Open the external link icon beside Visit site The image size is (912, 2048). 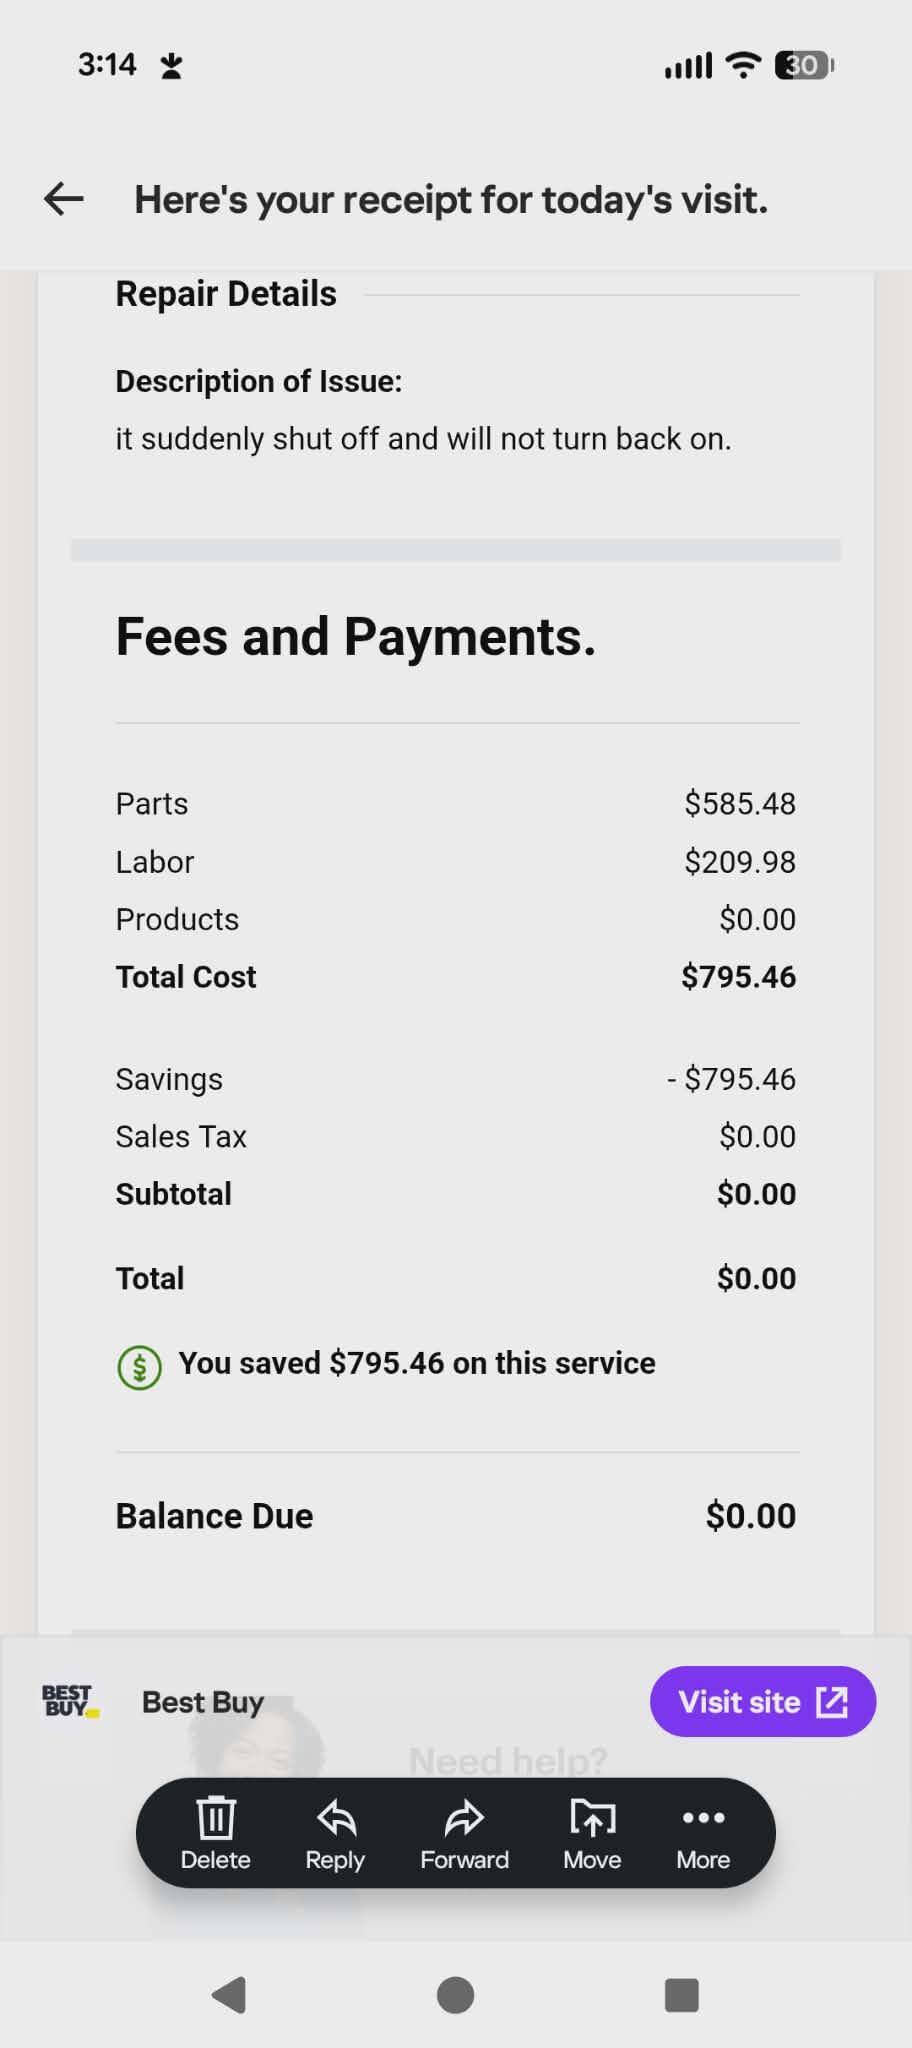click(831, 1701)
